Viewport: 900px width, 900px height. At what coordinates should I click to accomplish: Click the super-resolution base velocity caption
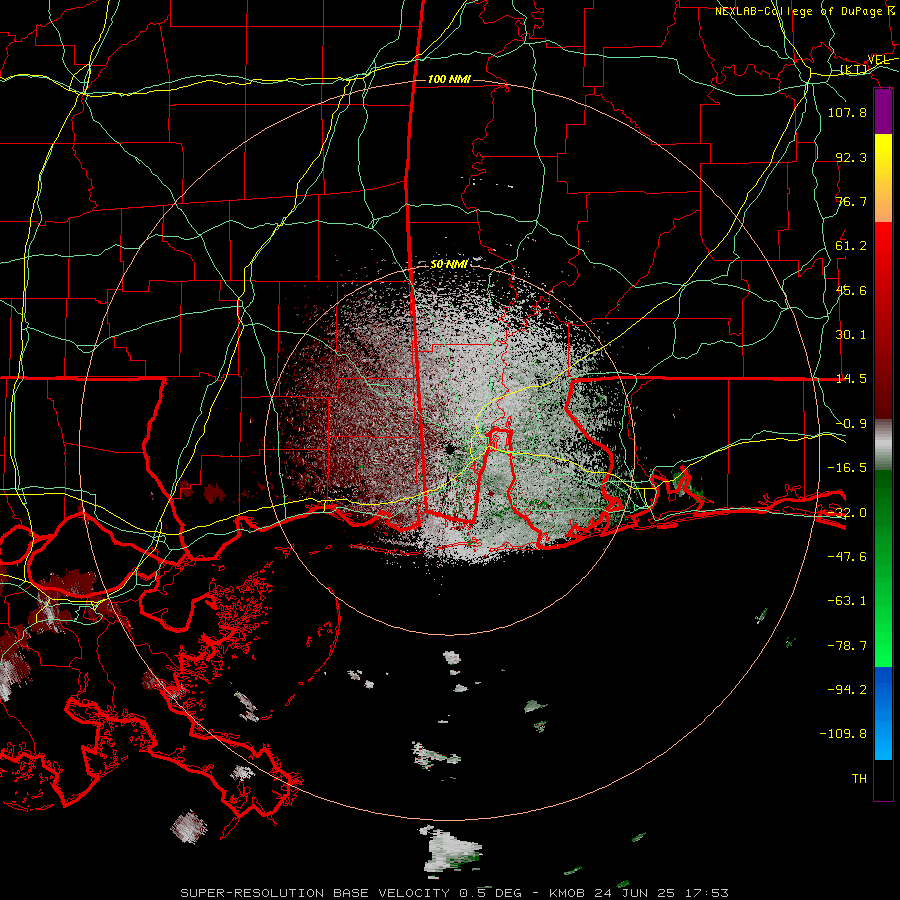point(454,893)
